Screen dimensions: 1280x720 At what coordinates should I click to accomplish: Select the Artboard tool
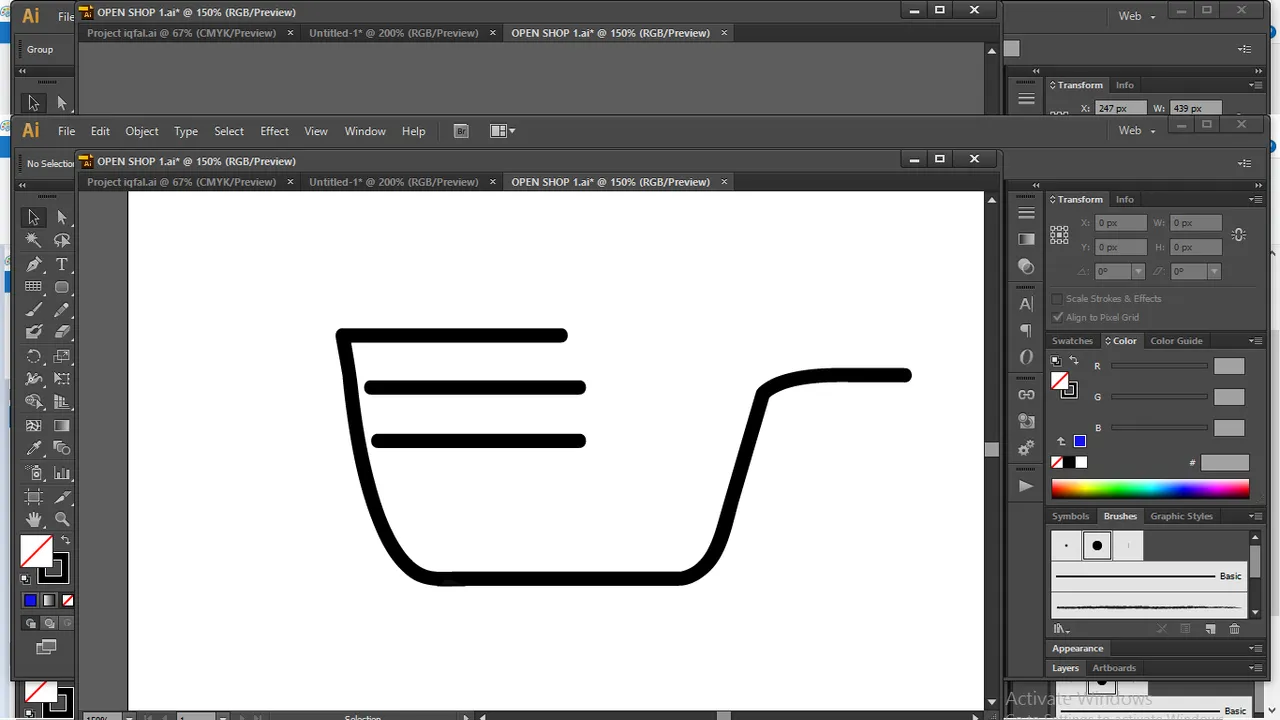pyautogui.click(x=33, y=496)
